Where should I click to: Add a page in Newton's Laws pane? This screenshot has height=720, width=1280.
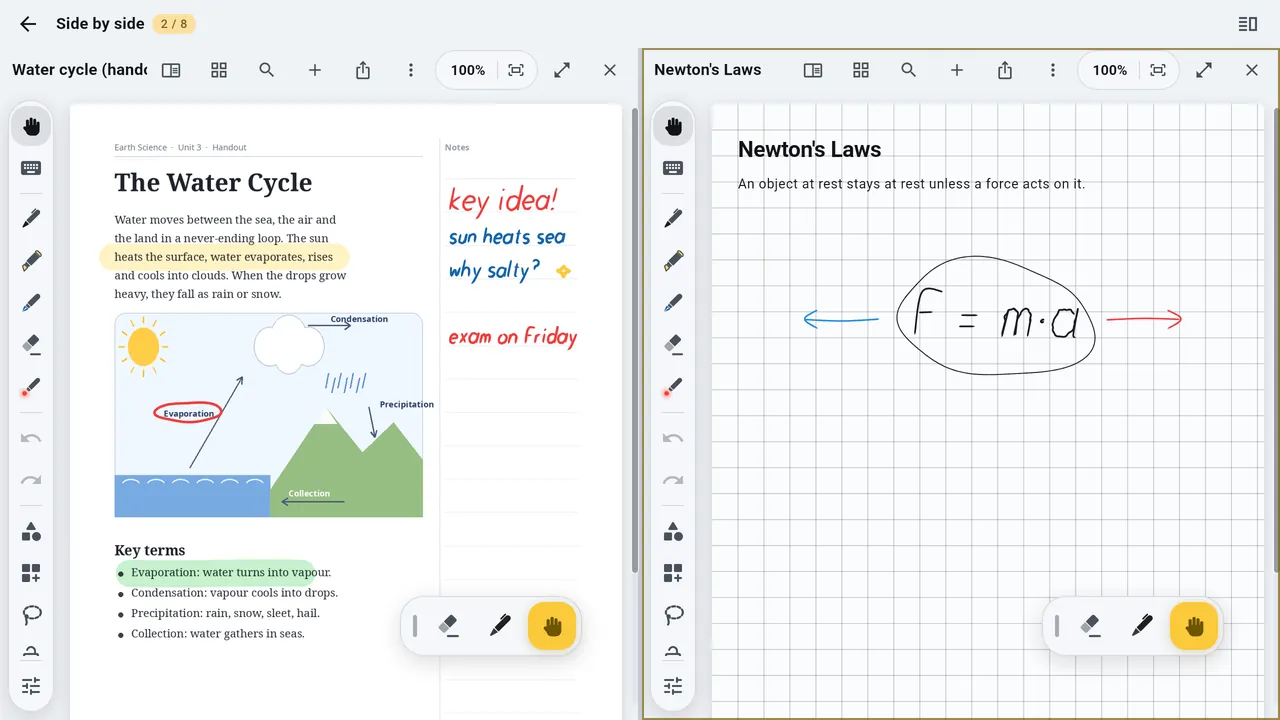click(957, 70)
